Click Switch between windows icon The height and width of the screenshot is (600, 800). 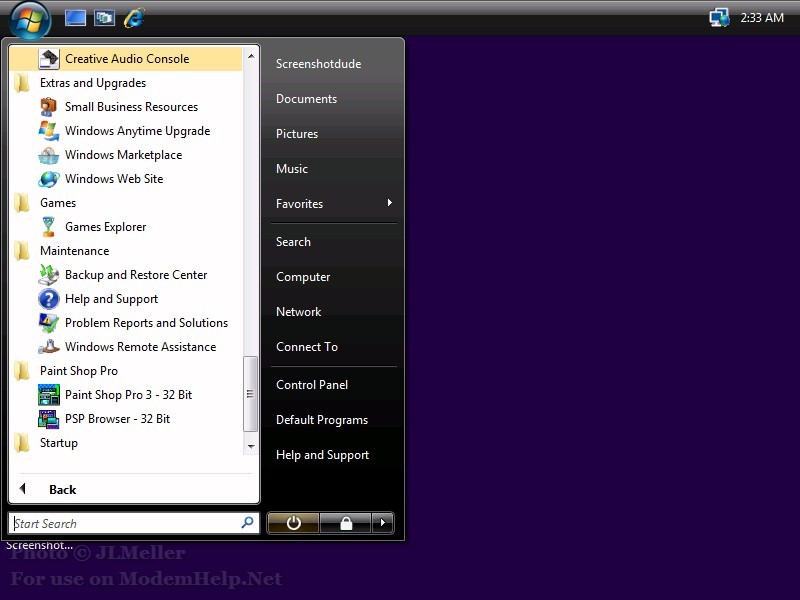click(x=105, y=18)
